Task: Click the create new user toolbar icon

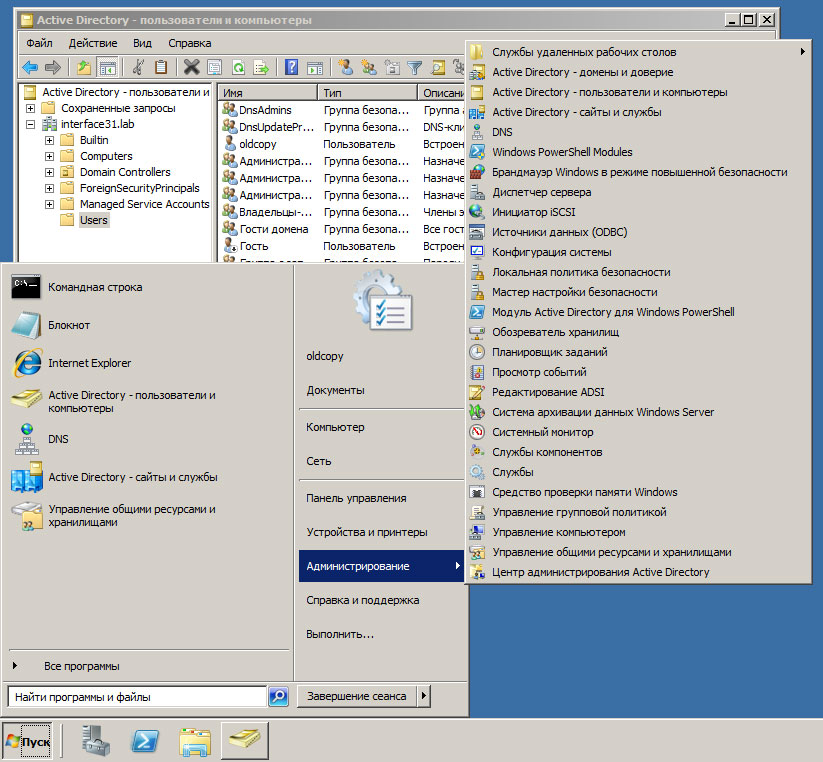Action: 345,68
